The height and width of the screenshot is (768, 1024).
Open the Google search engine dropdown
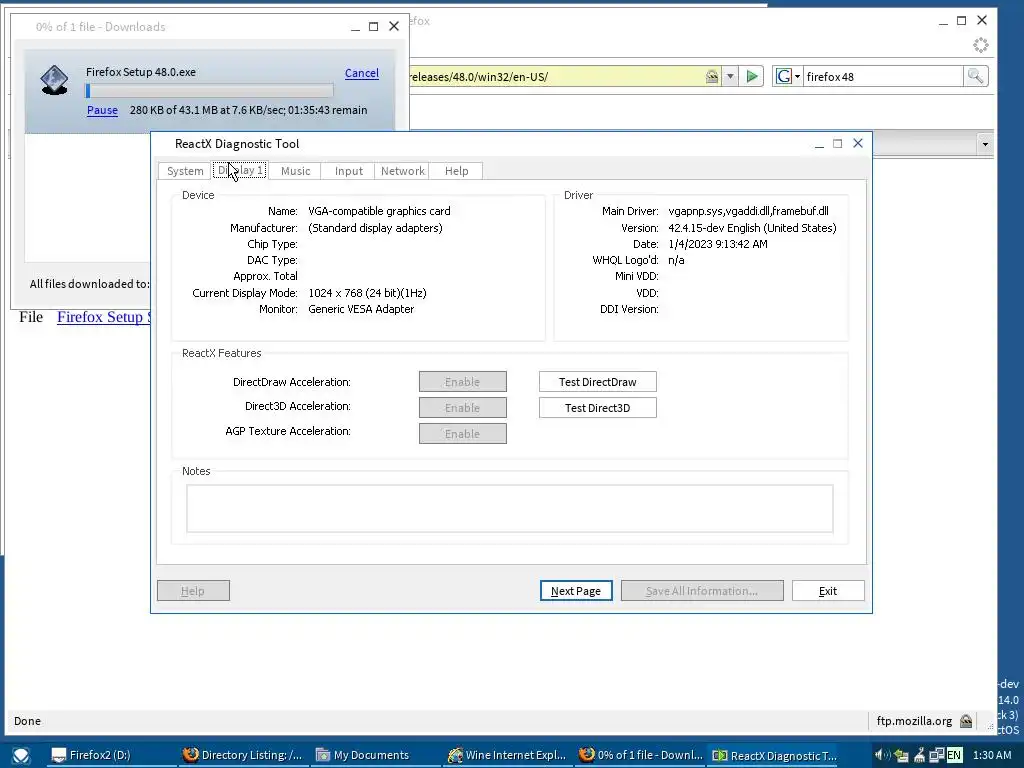point(788,76)
